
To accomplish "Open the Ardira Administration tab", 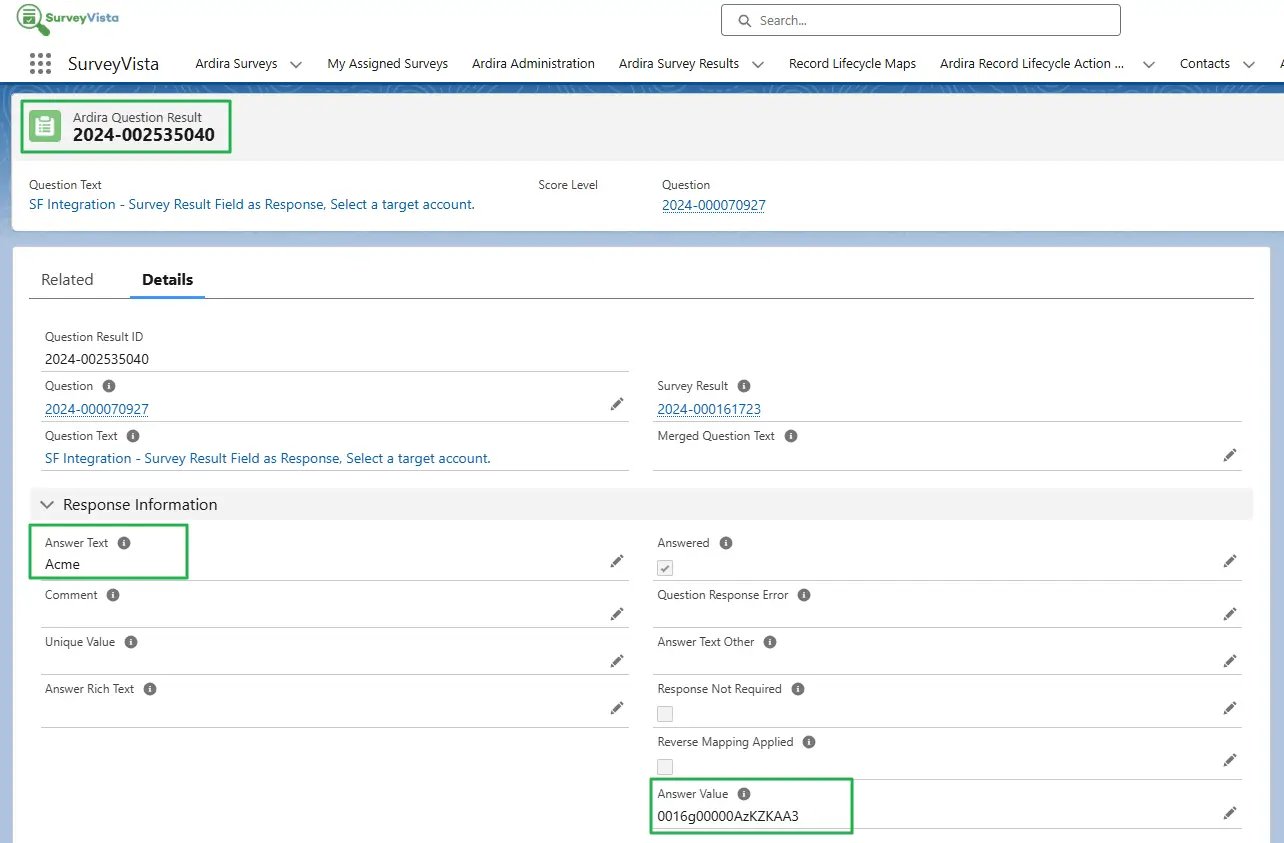I will 533,63.
